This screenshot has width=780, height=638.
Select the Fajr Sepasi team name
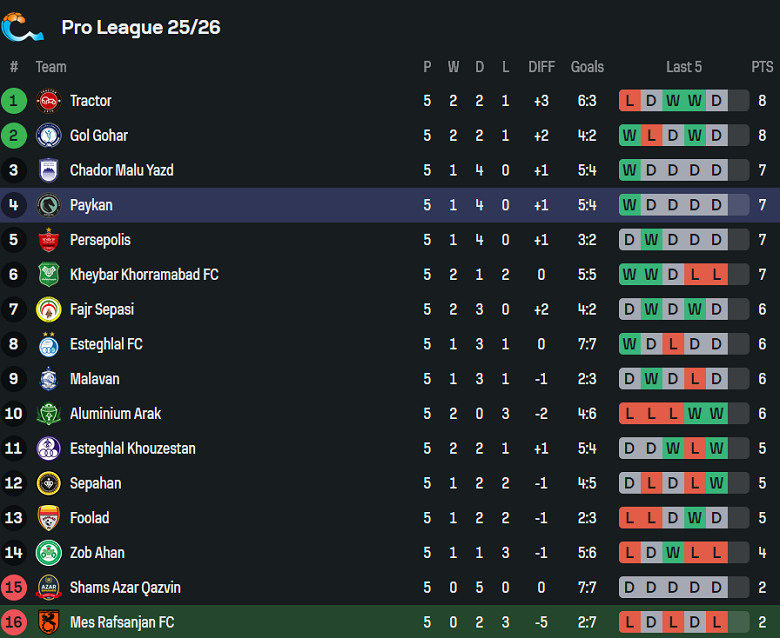102,310
